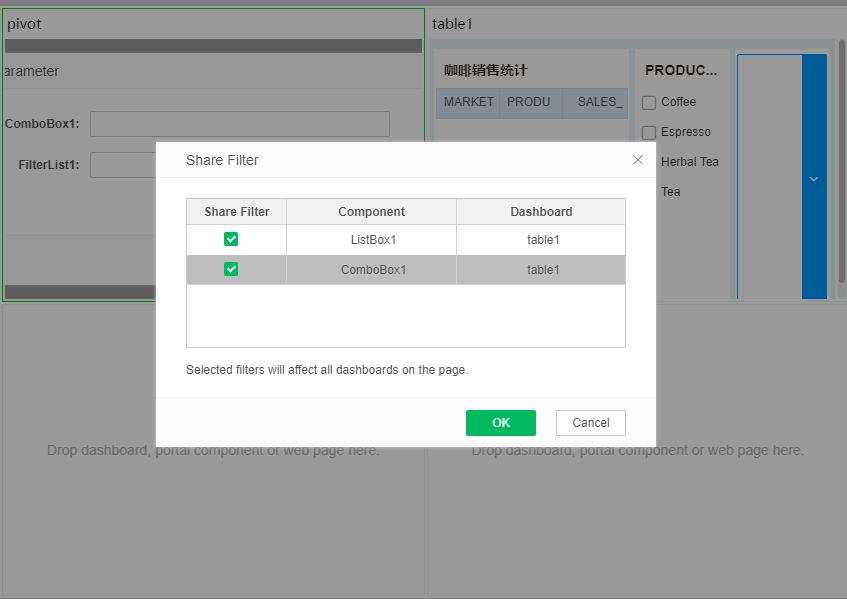Expand the blue chevron dropdown arrow
The width and height of the screenshot is (847, 599).
(x=813, y=179)
